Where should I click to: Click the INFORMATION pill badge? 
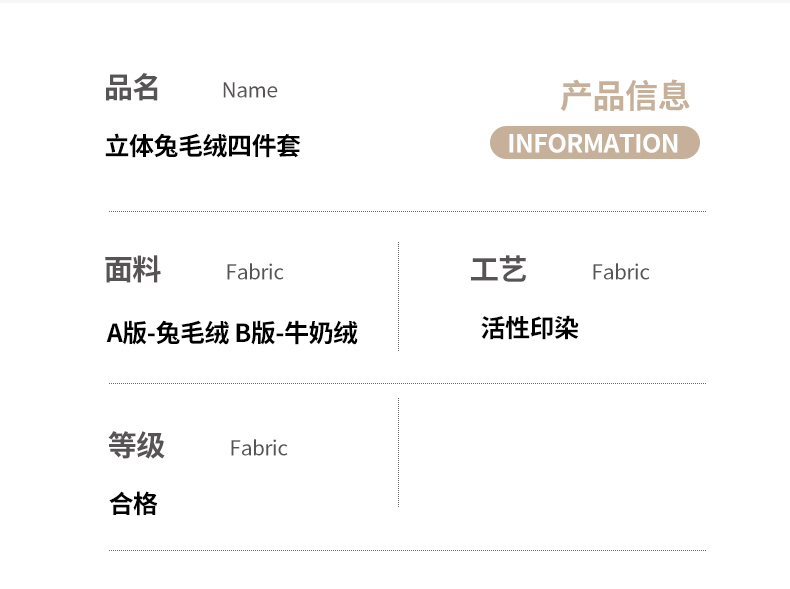click(594, 143)
